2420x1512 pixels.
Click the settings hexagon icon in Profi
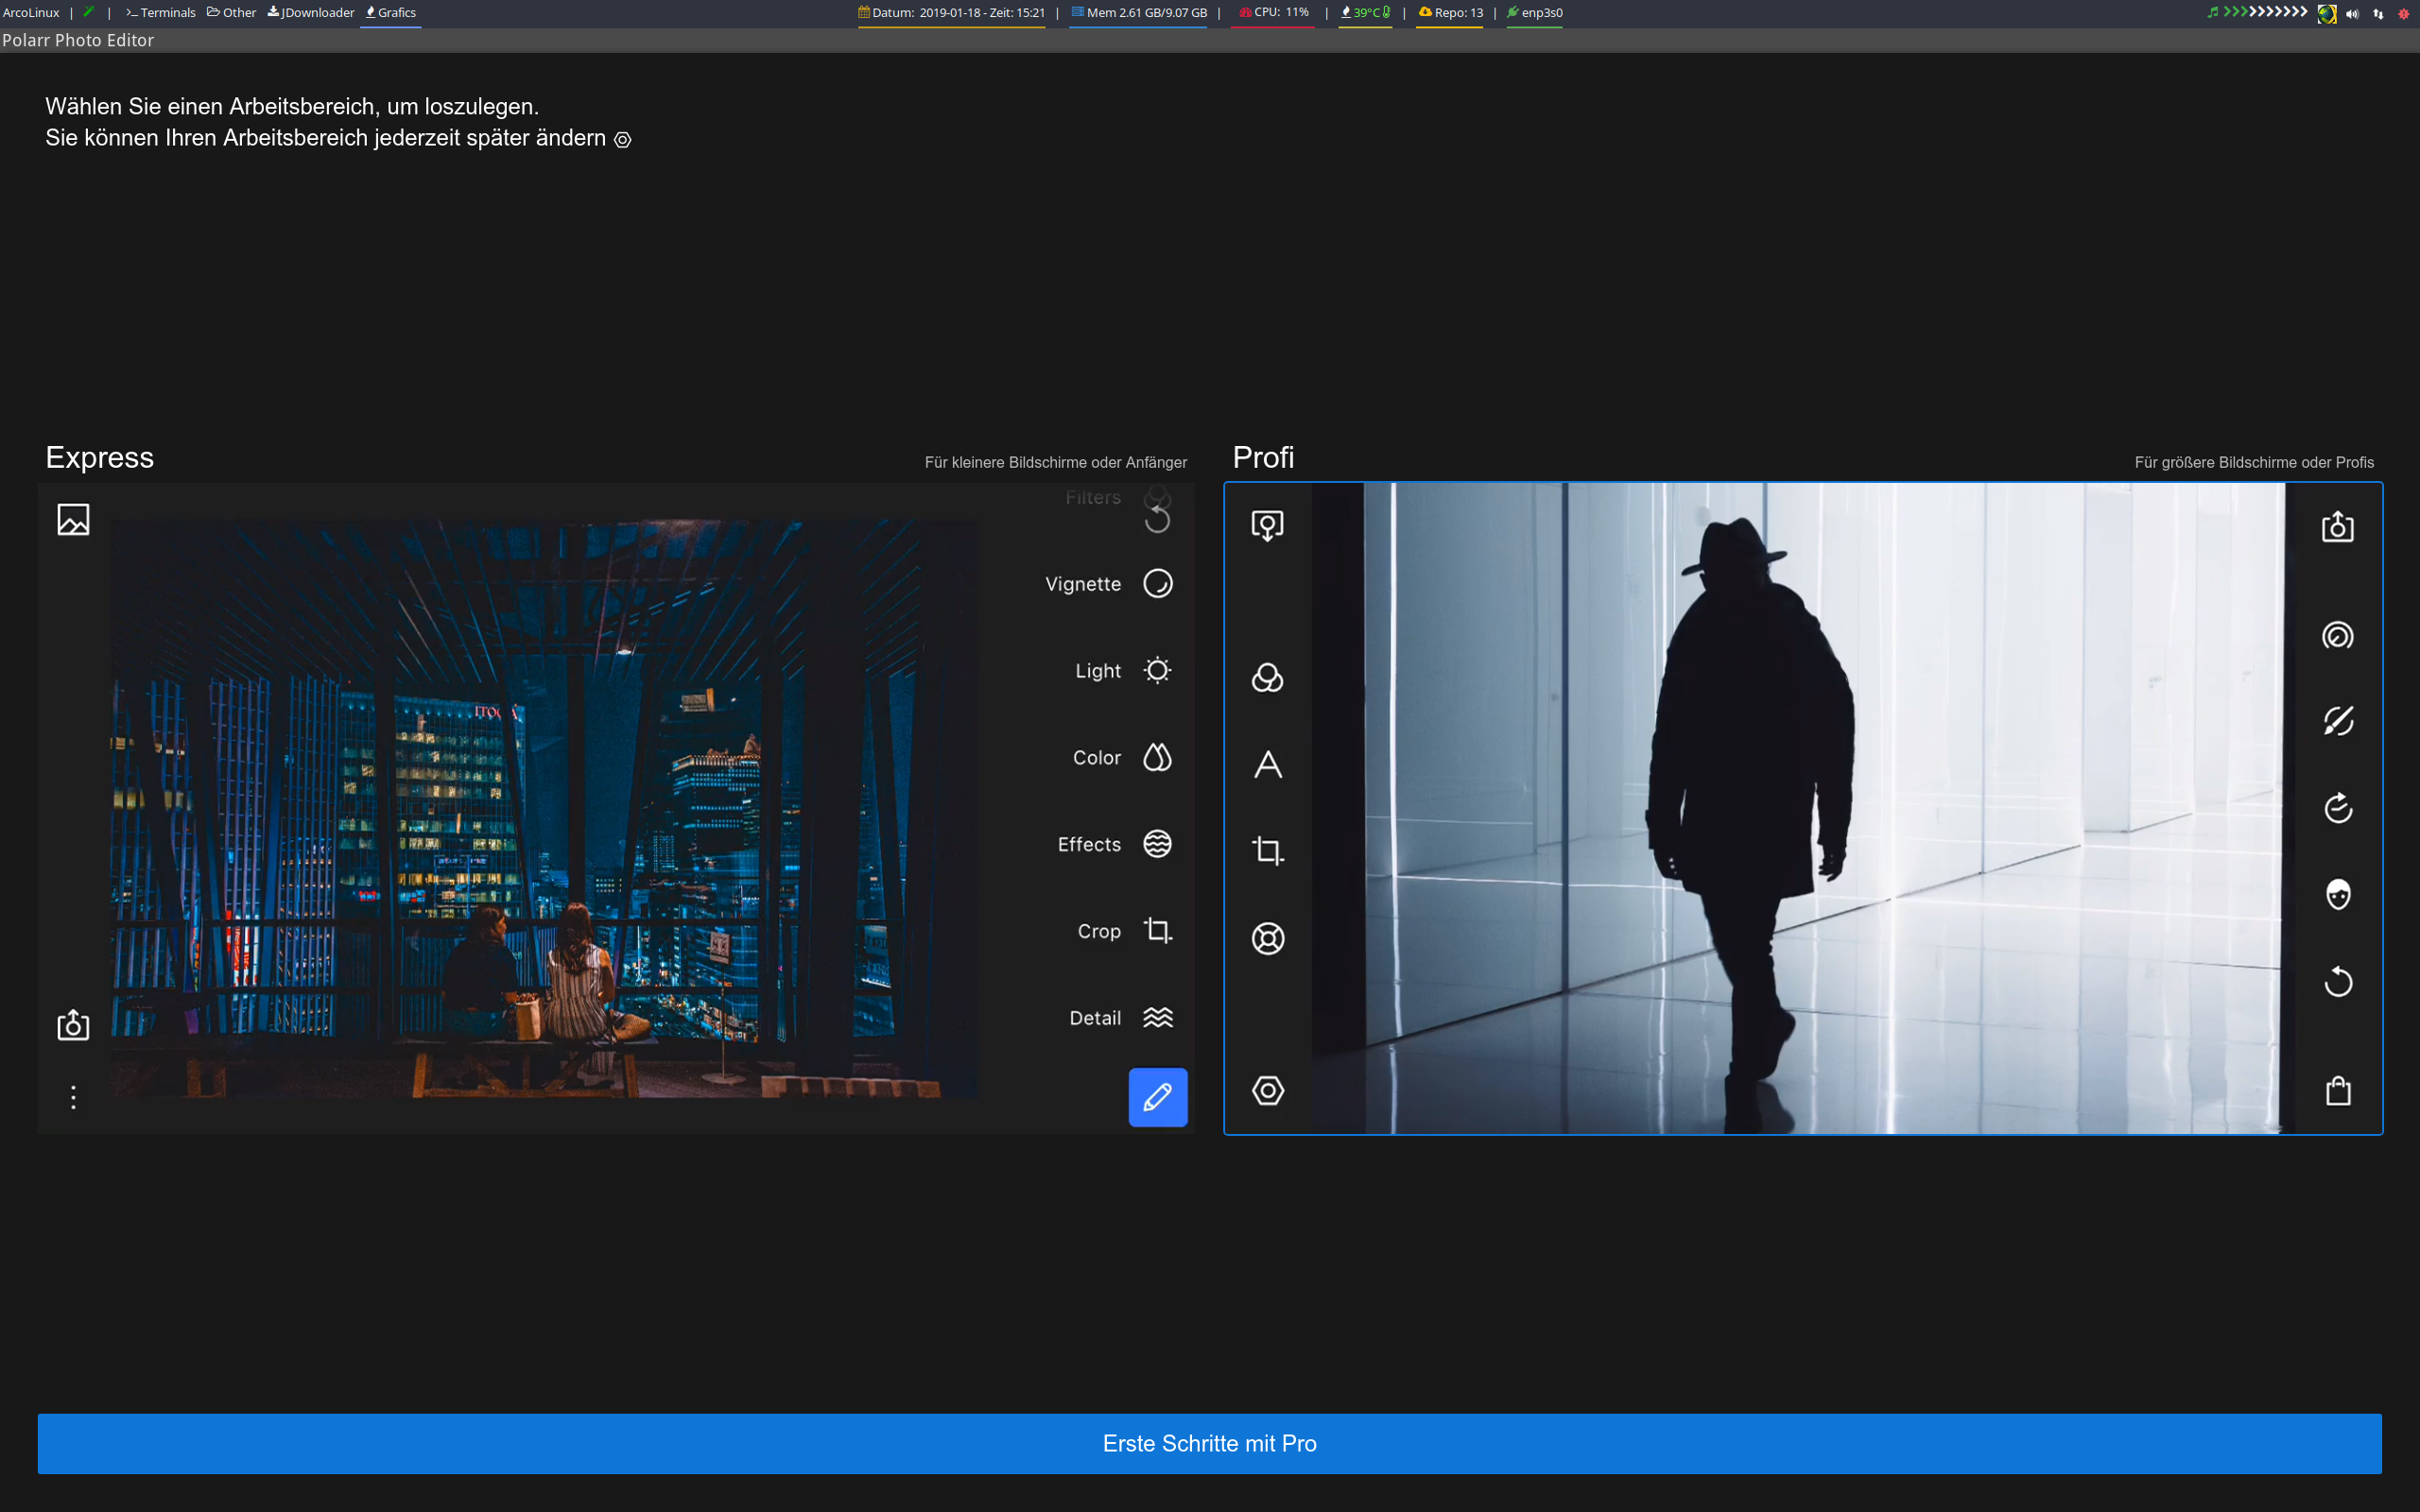click(1267, 1090)
